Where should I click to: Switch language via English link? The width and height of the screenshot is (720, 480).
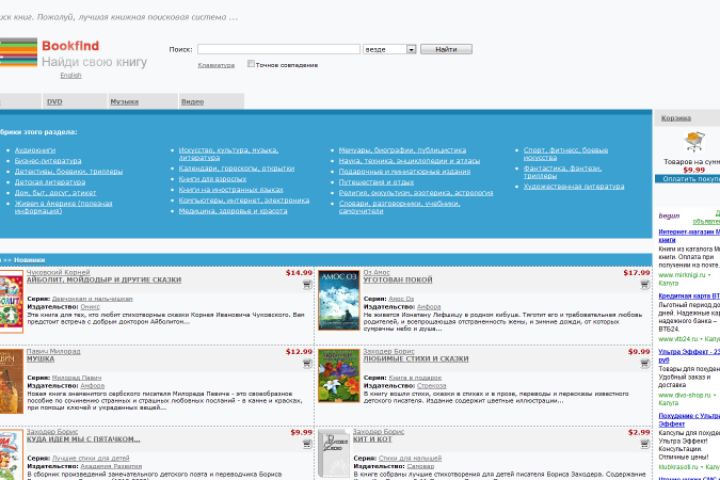[71, 75]
